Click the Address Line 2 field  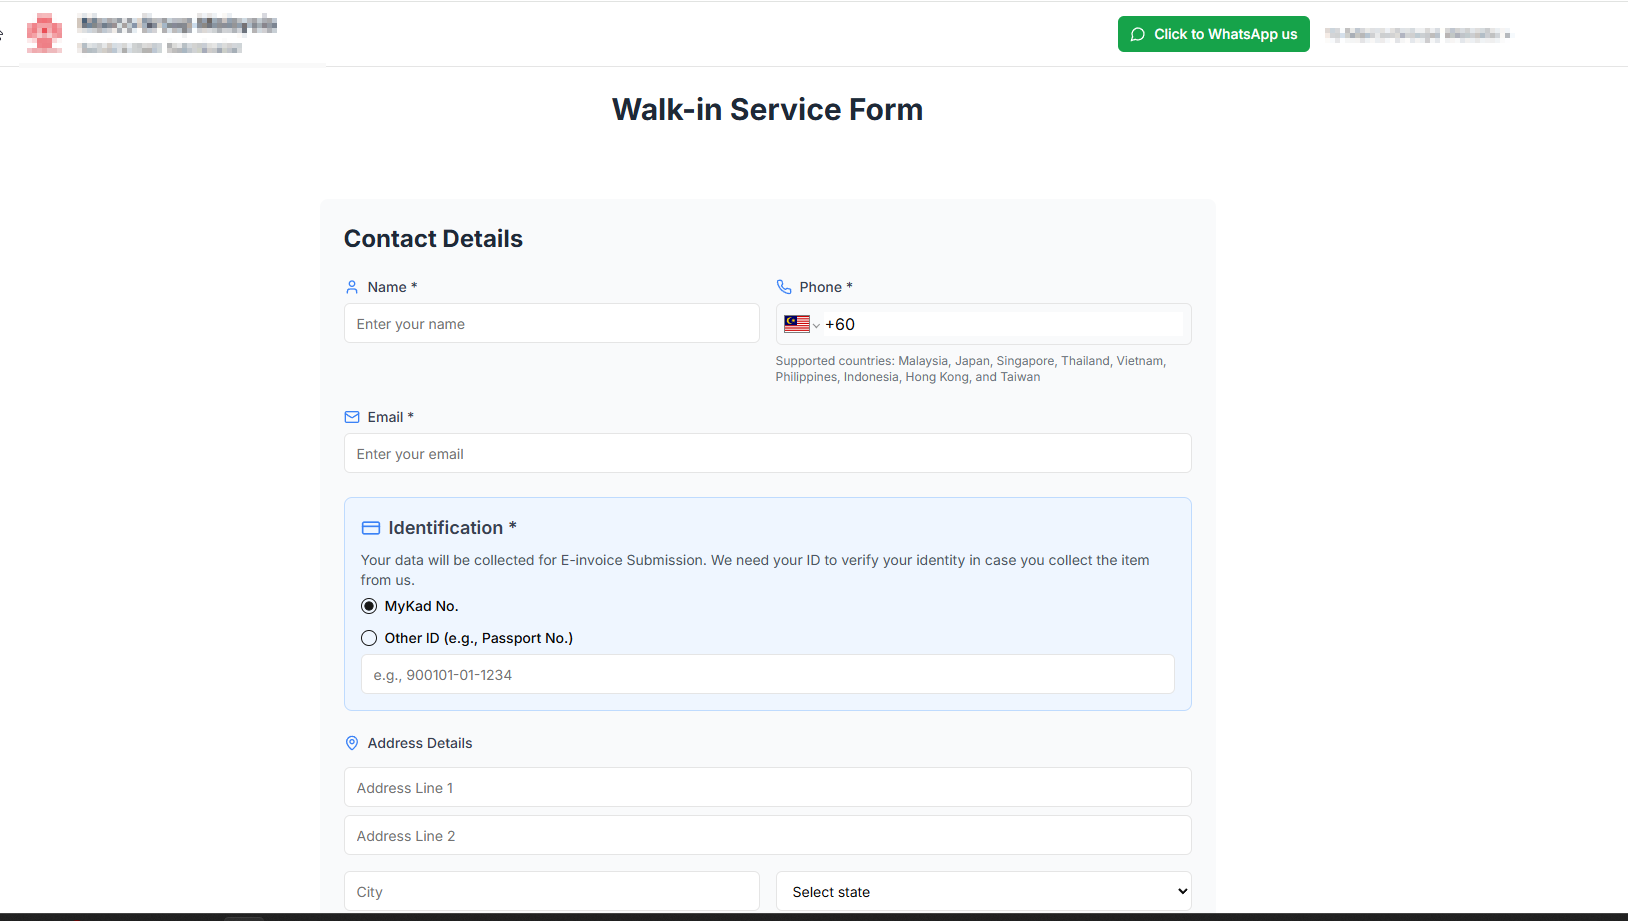point(768,835)
